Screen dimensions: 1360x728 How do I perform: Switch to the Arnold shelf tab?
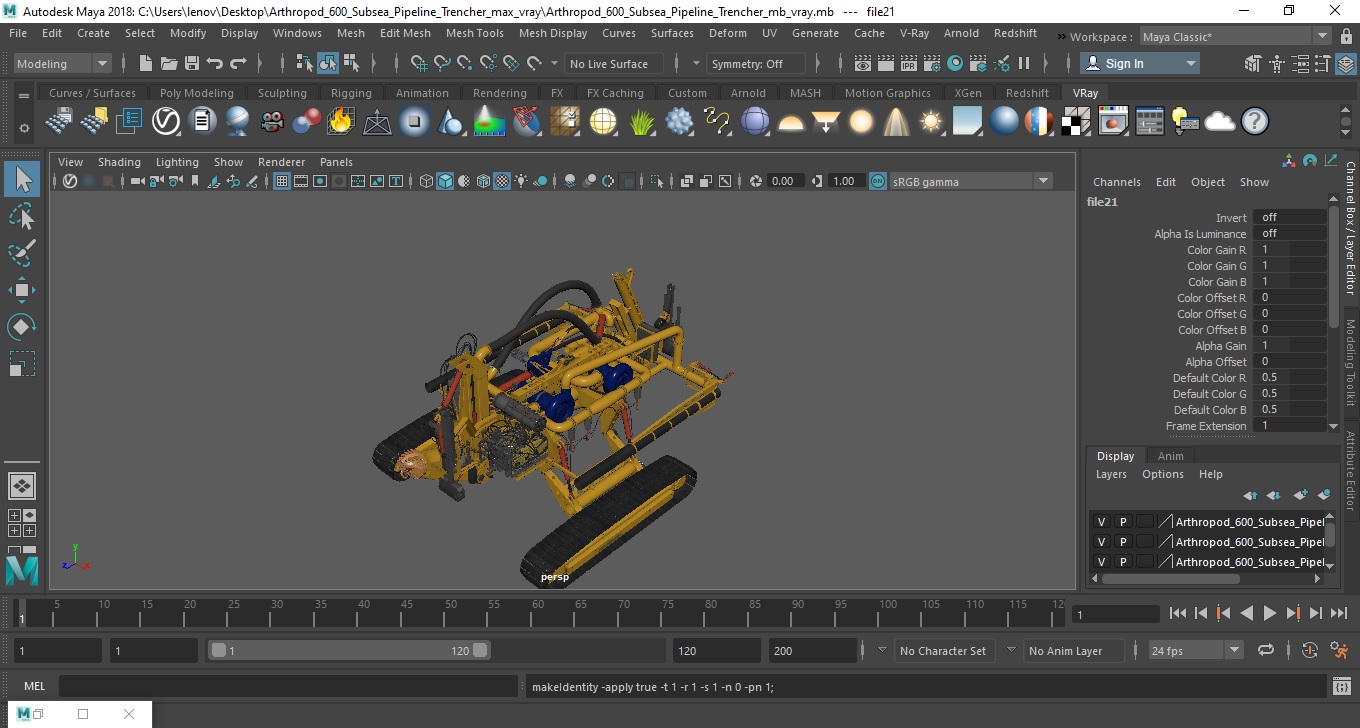tap(748, 93)
